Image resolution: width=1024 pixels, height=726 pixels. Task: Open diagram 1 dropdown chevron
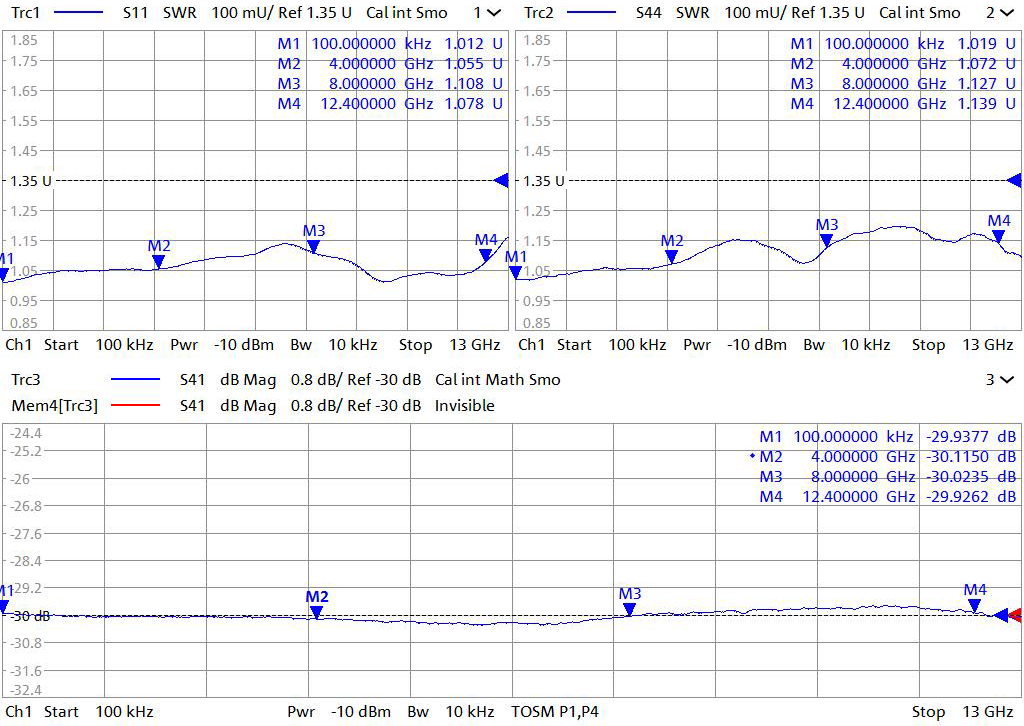pos(493,13)
